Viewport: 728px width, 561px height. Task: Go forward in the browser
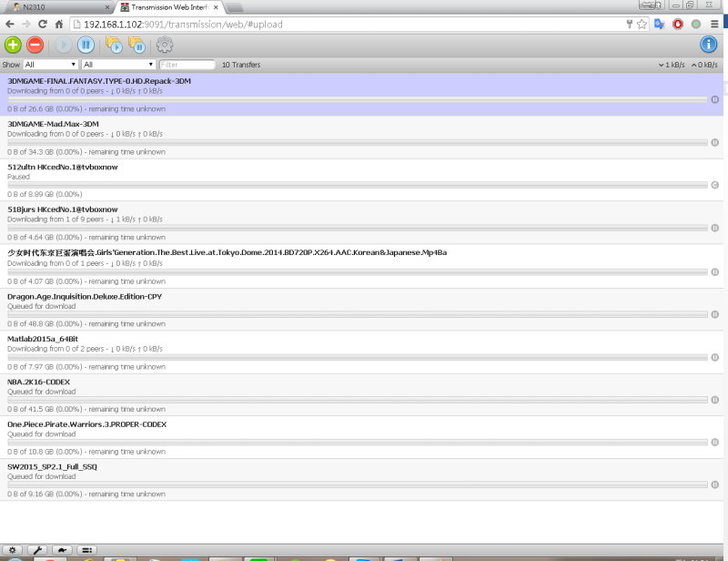pos(26,24)
